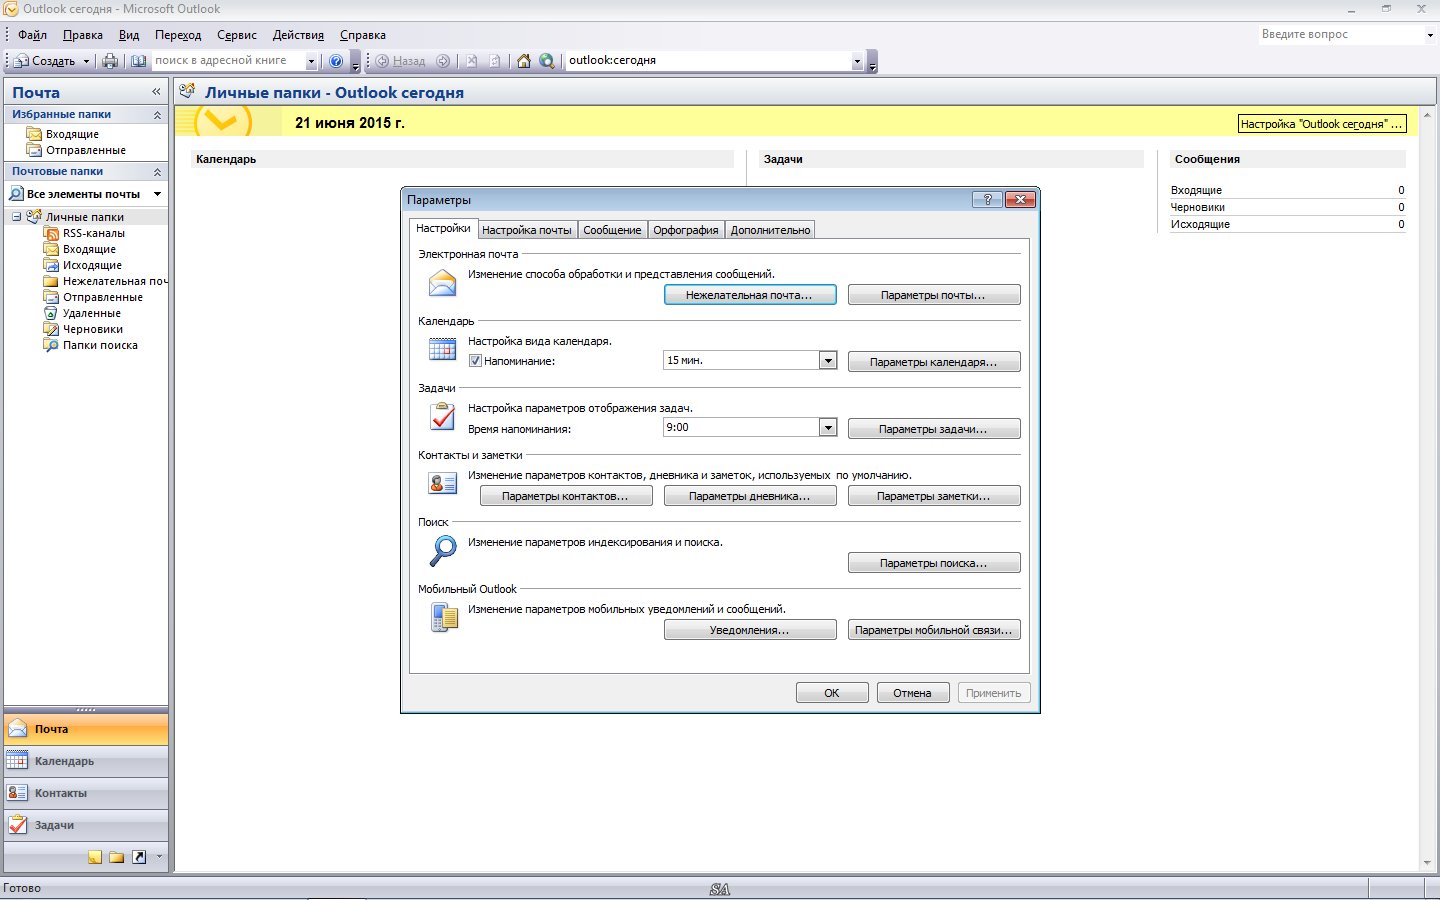Click the address book search field

[228, 61]
